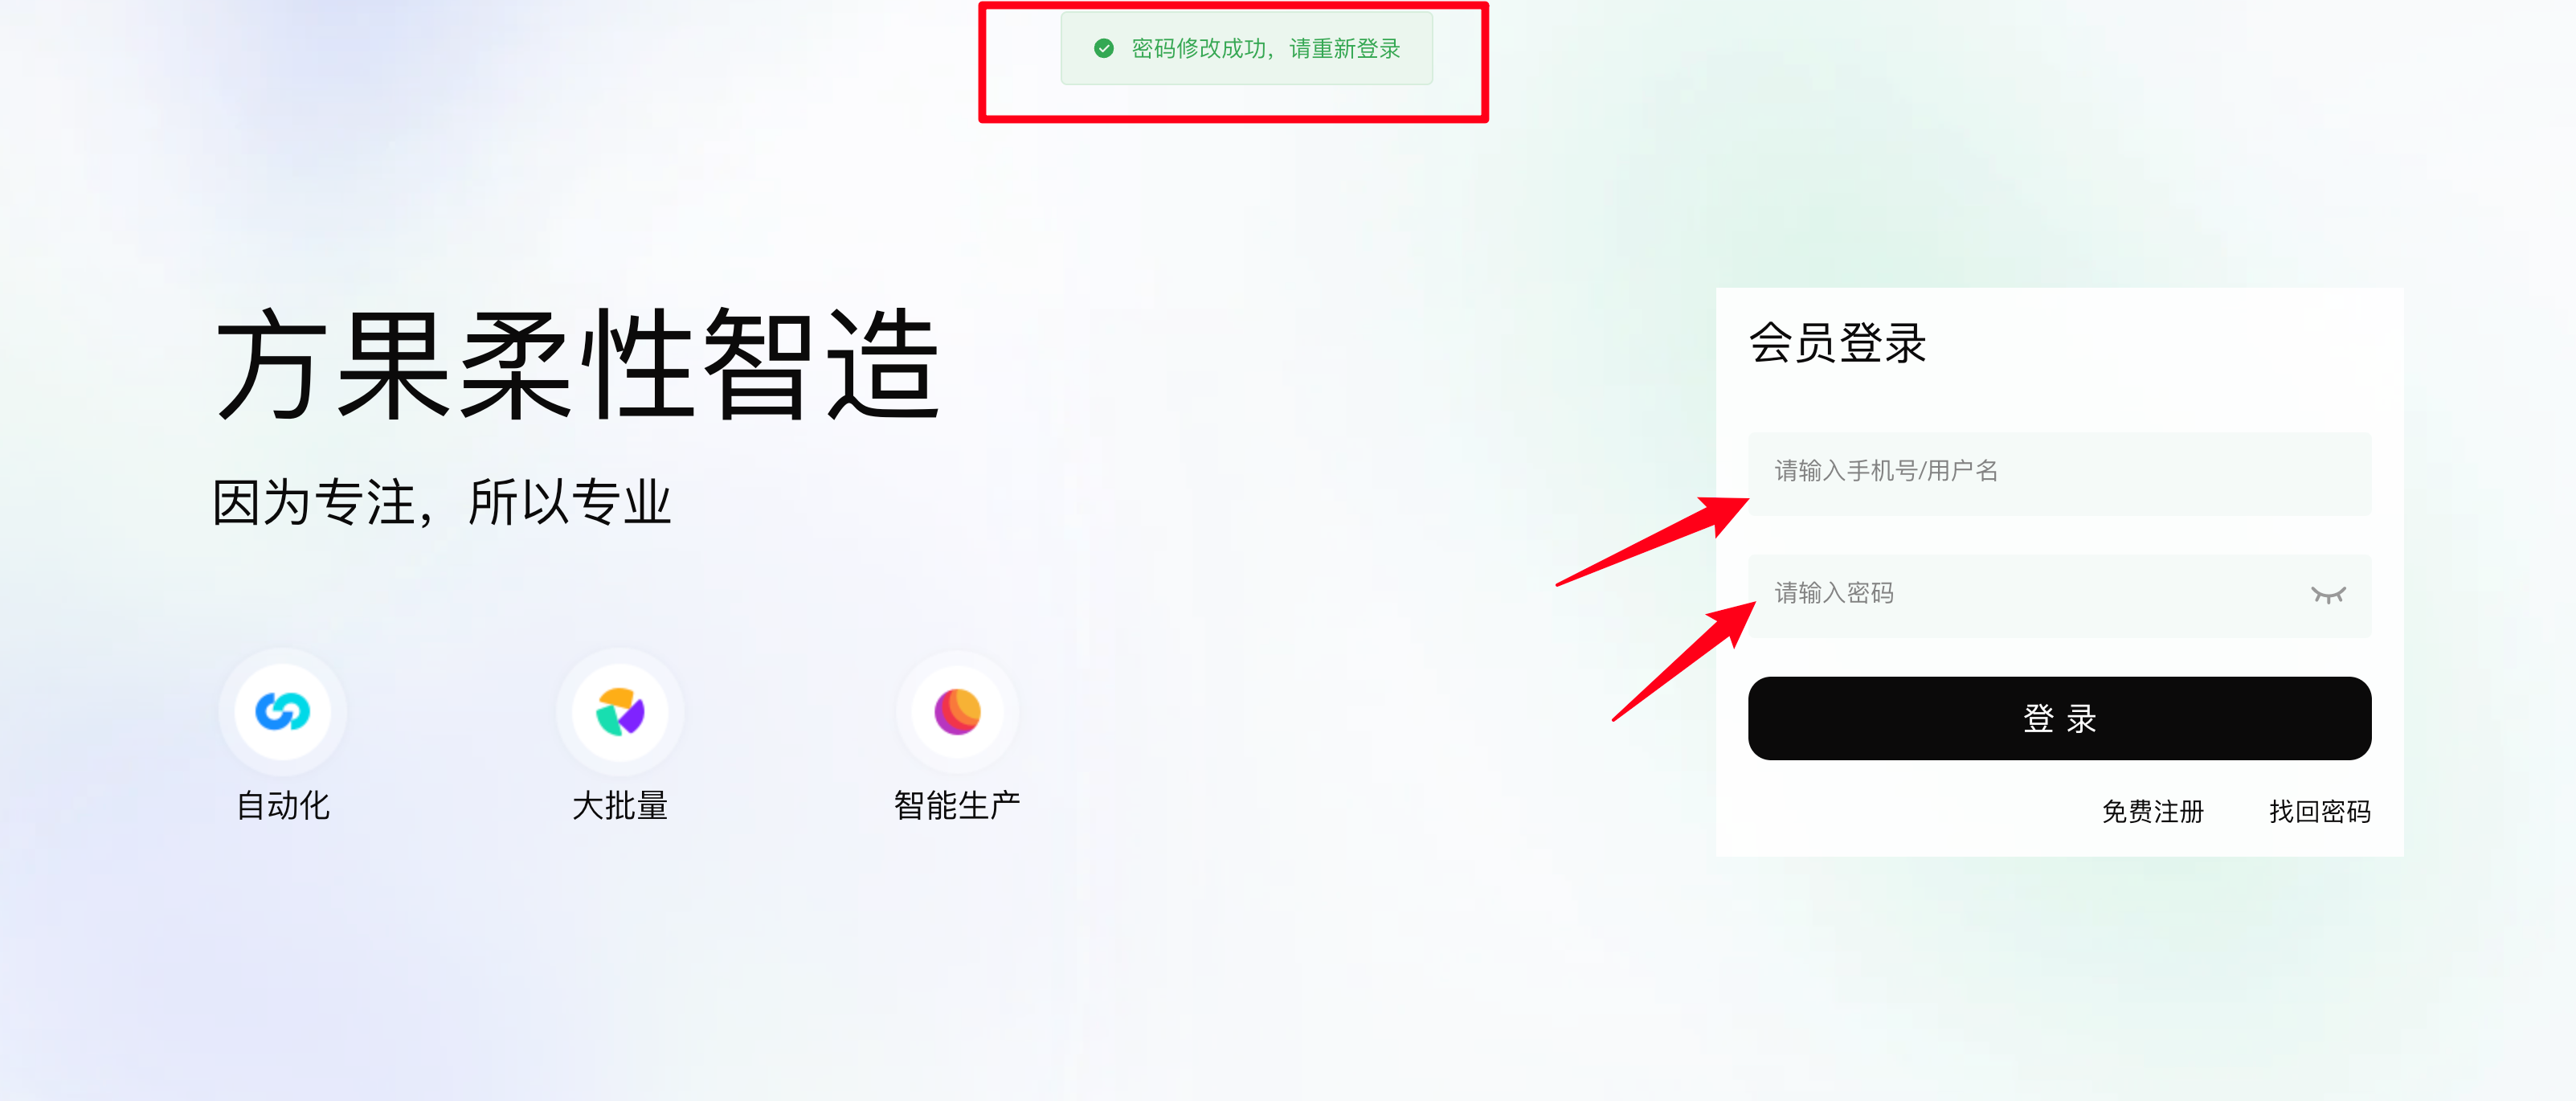2576x1101 pixels.
Task: Focus the 请输入手机号/用户名 field
Action: [2059, 473]
